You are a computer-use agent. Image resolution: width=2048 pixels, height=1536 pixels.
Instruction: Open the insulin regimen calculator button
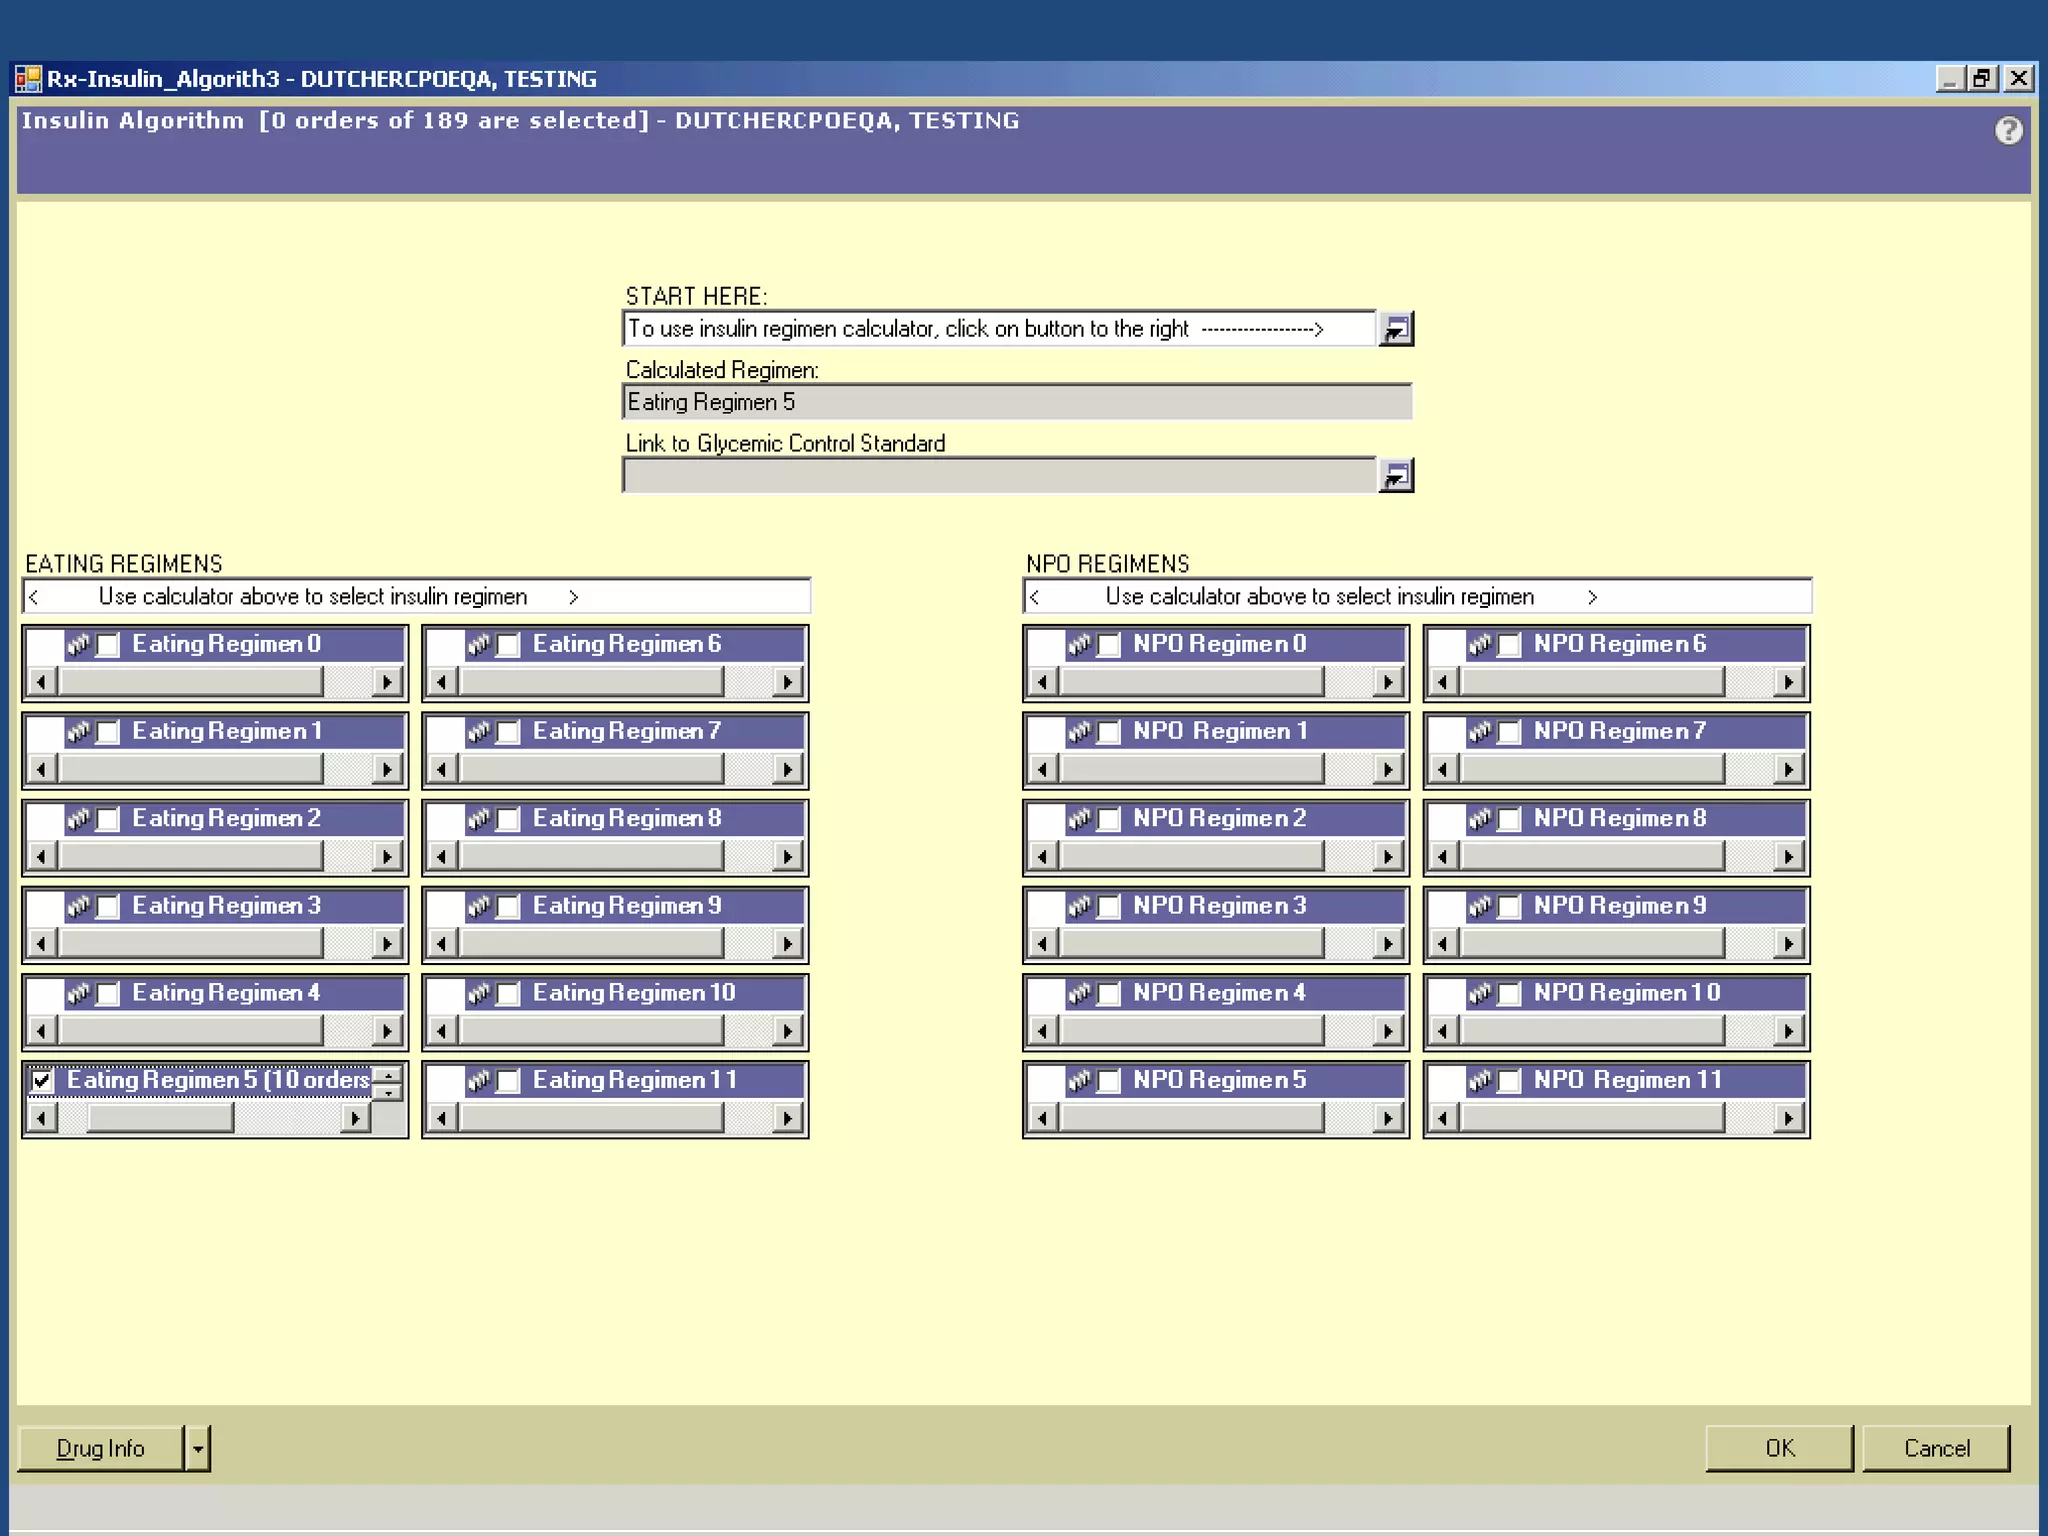[1395, 329]
